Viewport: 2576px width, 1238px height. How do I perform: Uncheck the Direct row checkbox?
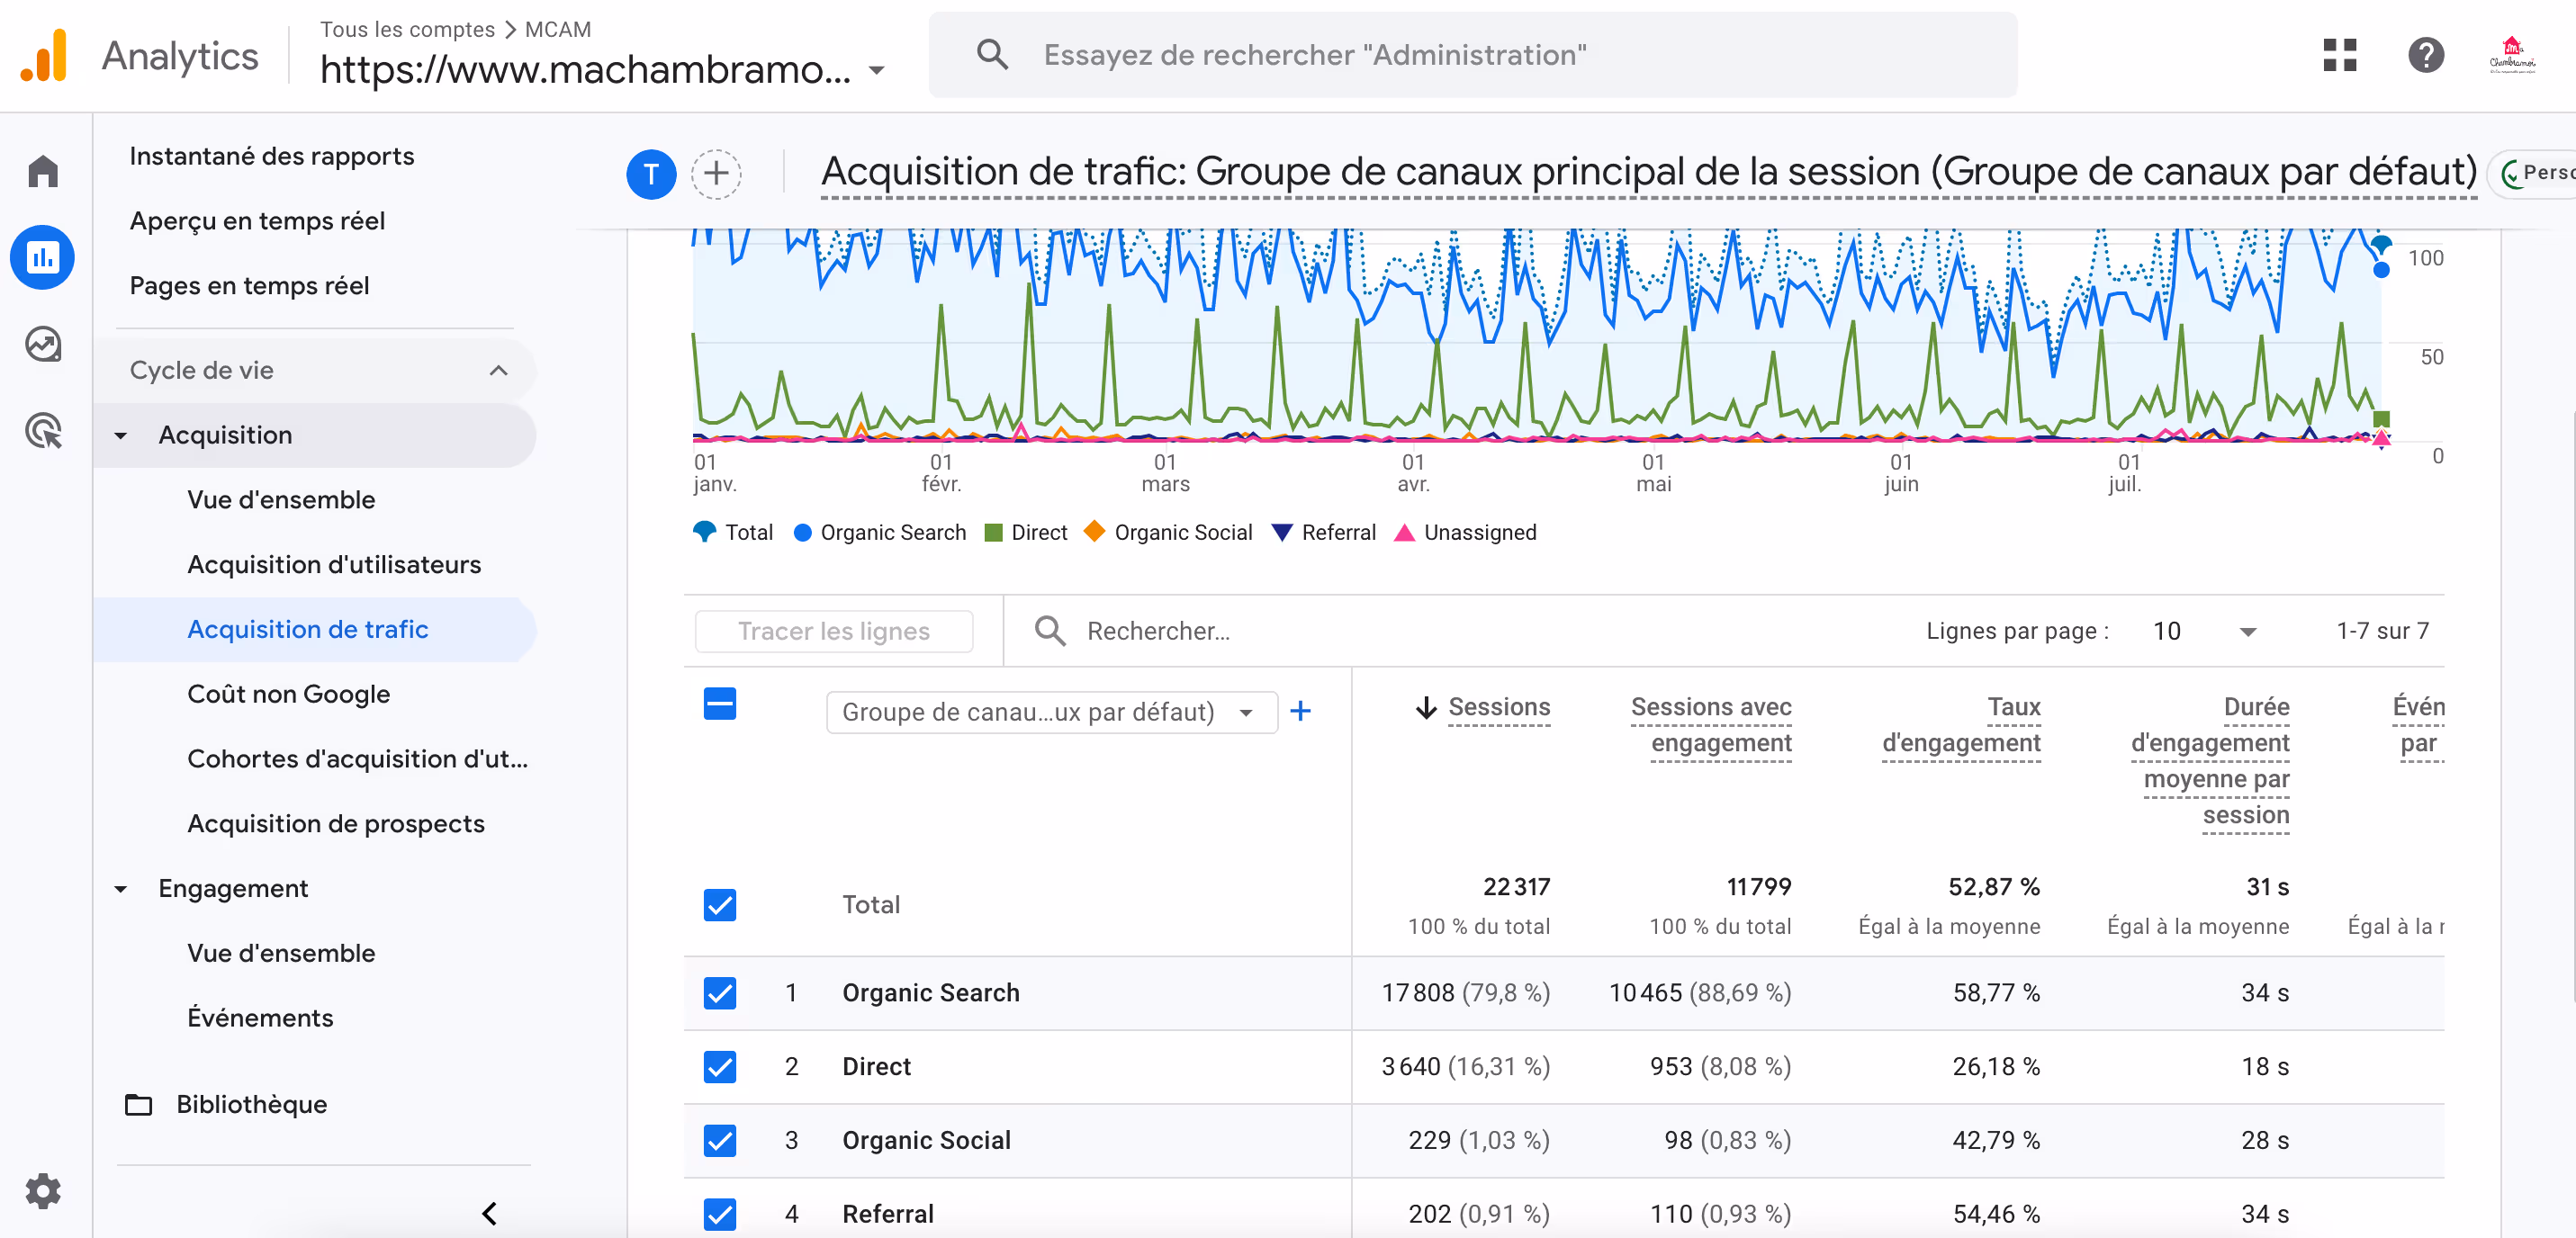click(x=719, y=1067)
